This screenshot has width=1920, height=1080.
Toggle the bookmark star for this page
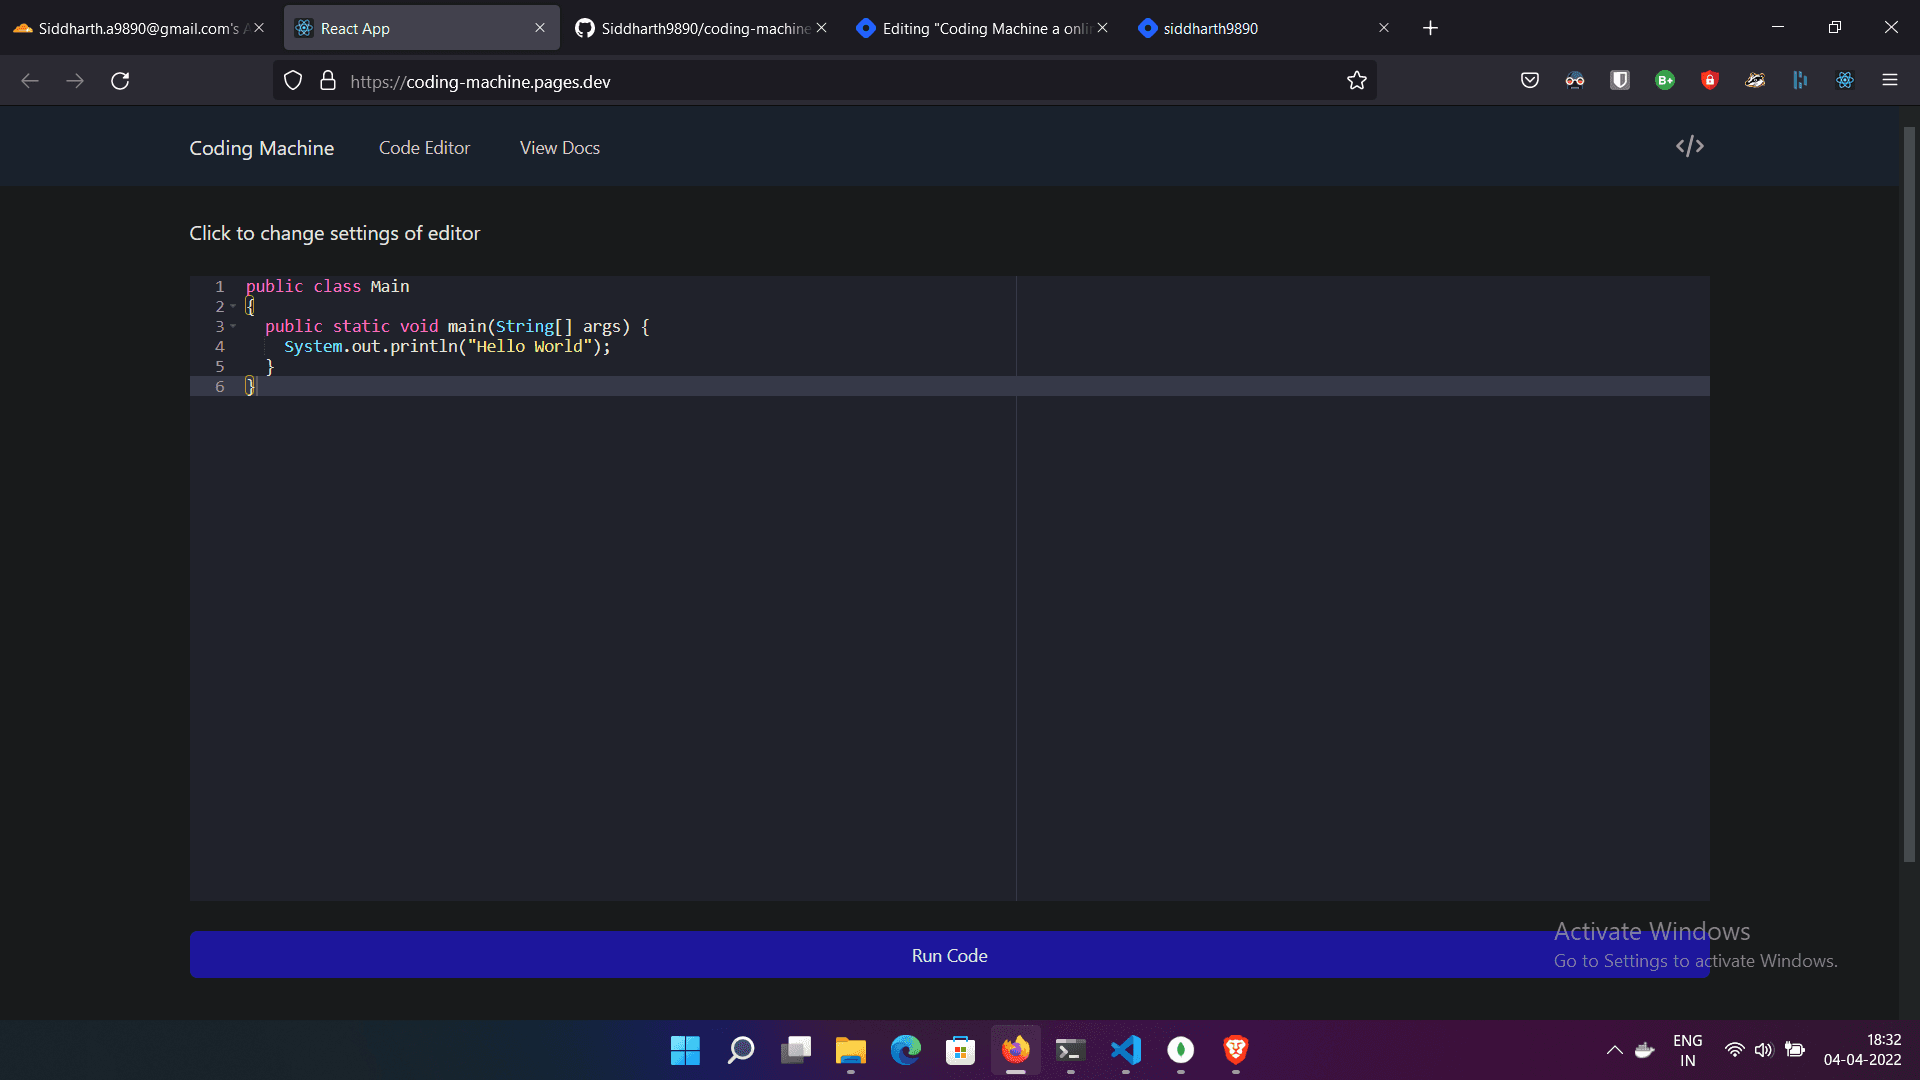[x=1357, y=81]
